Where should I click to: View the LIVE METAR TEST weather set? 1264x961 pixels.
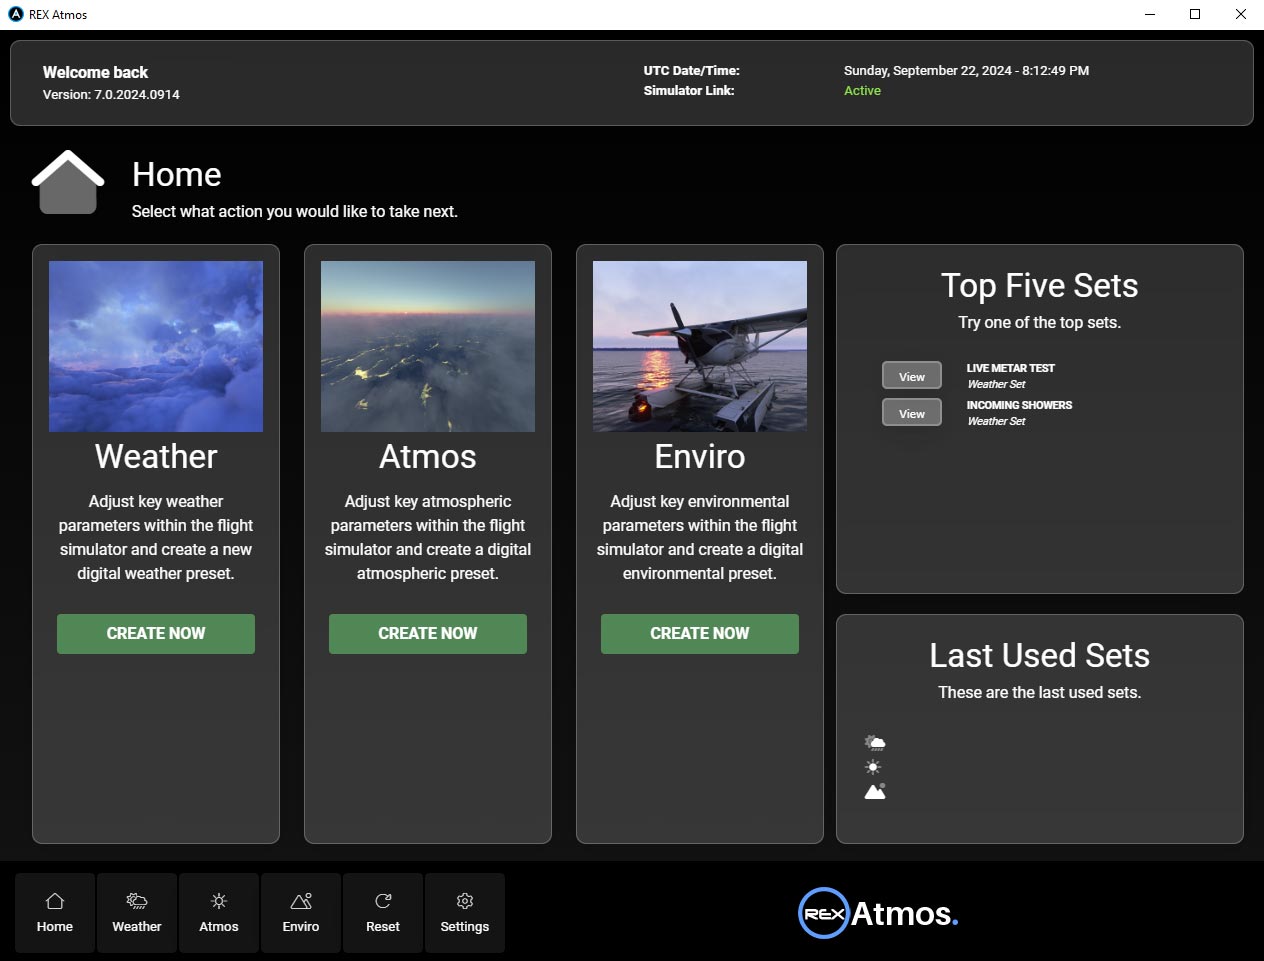(911, 375)
